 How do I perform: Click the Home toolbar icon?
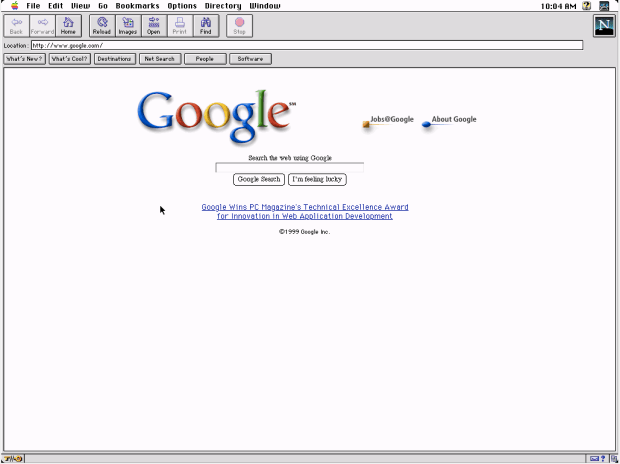(x=68, y=25)
